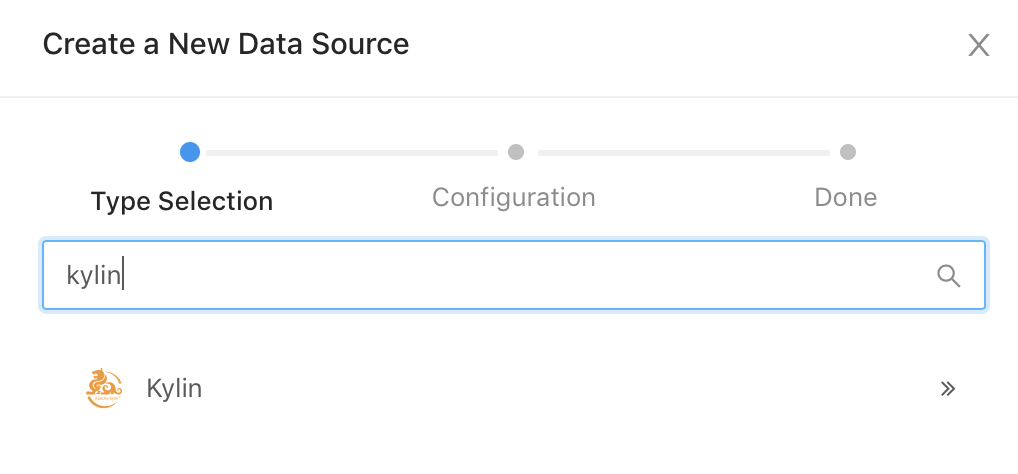Image resolution: width=1018 pixels, height=474 pixels.
Task: Click the gray Done step dot
Action: coord(848,152)
